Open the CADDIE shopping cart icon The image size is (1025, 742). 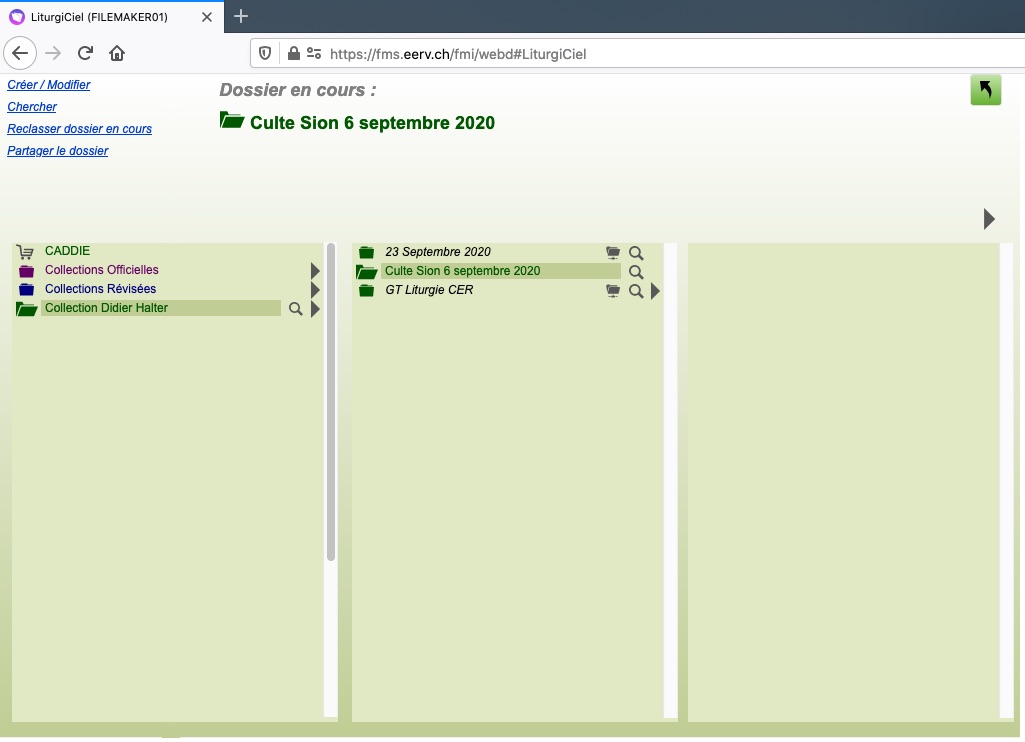coord(26,252)
